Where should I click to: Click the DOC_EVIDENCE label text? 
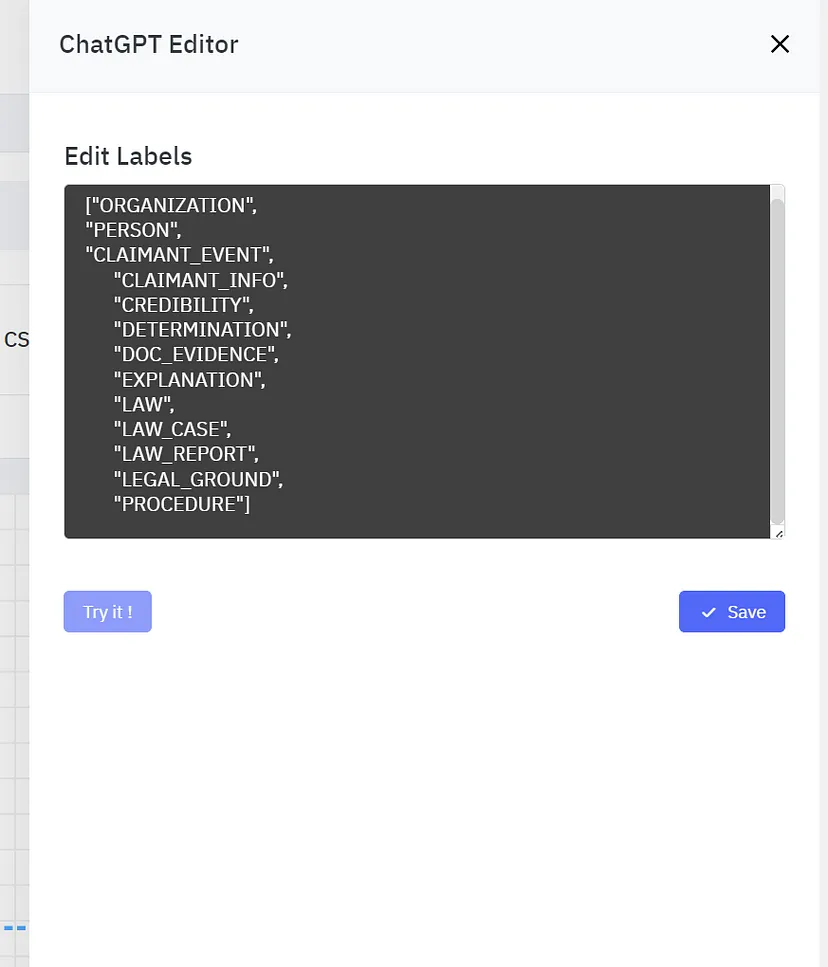point(197,354)
